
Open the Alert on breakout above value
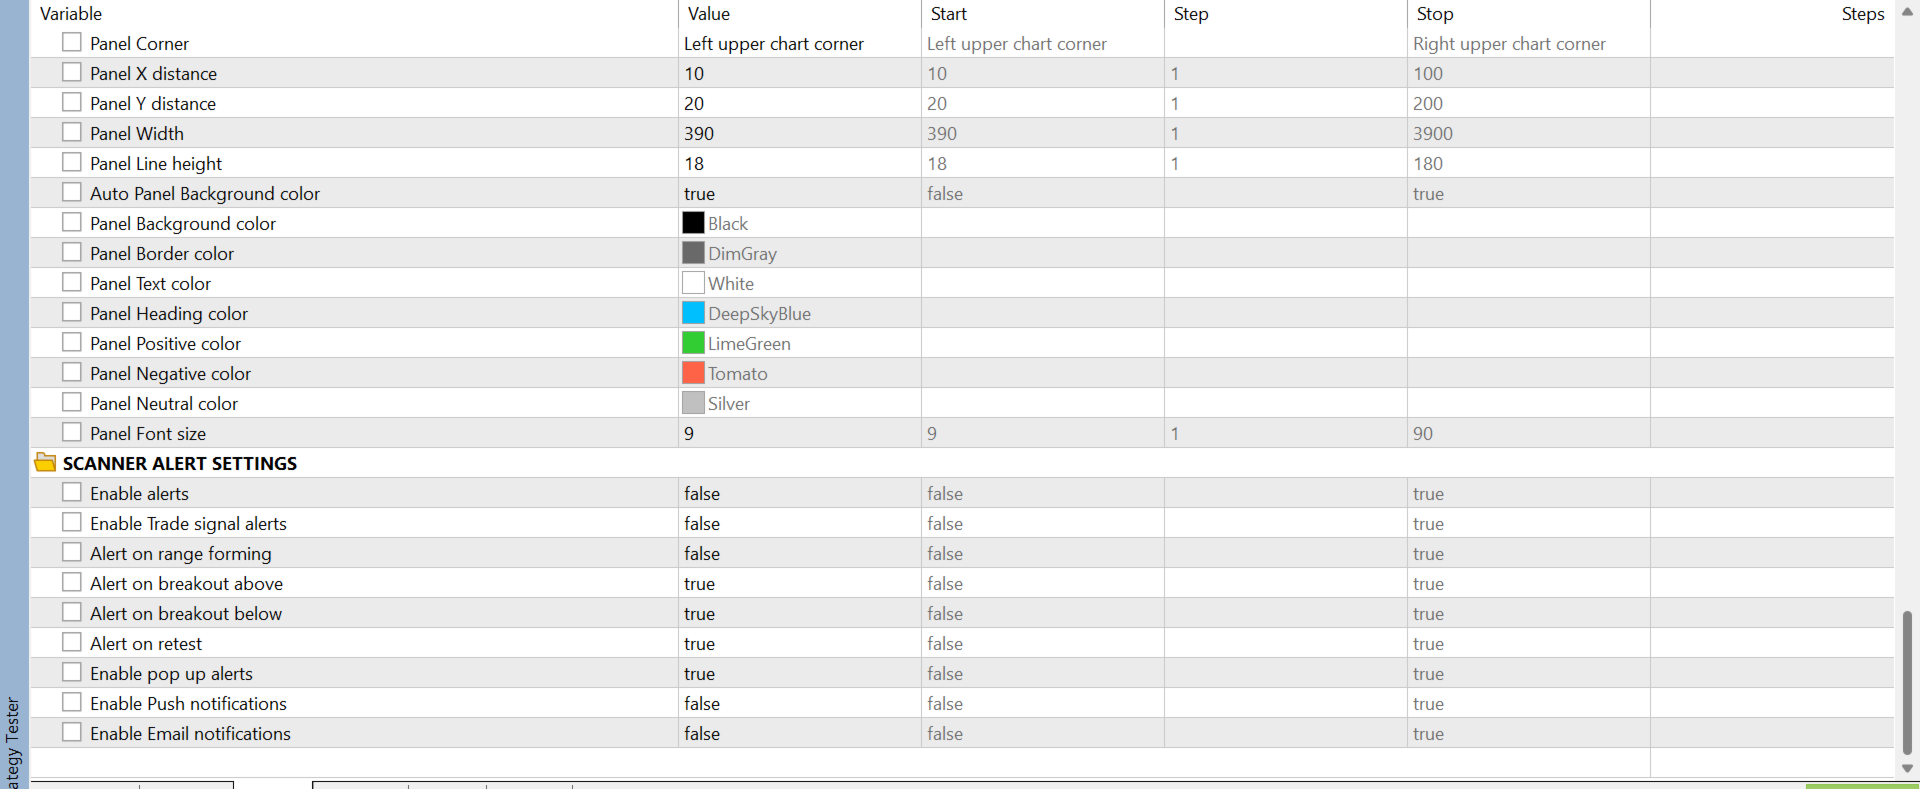799,583
